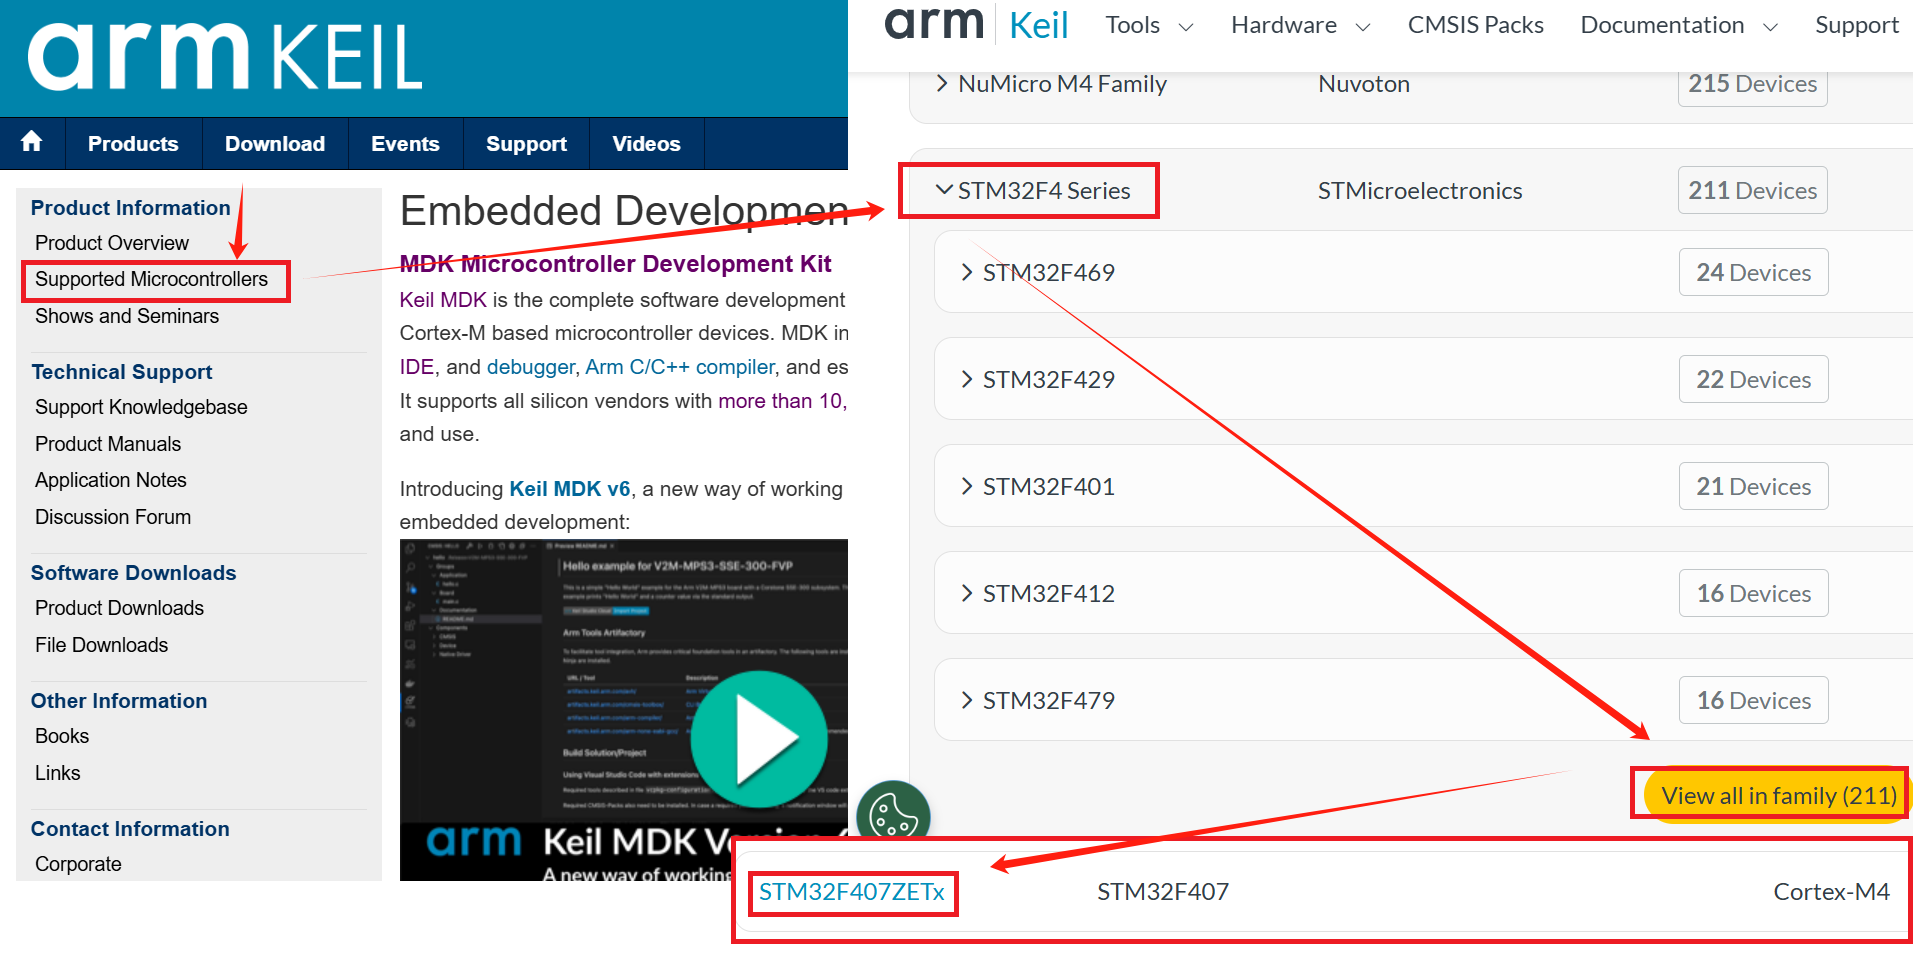Open the Tools dropdown
Viewport: 1913px width, 970px height.
1149,25
